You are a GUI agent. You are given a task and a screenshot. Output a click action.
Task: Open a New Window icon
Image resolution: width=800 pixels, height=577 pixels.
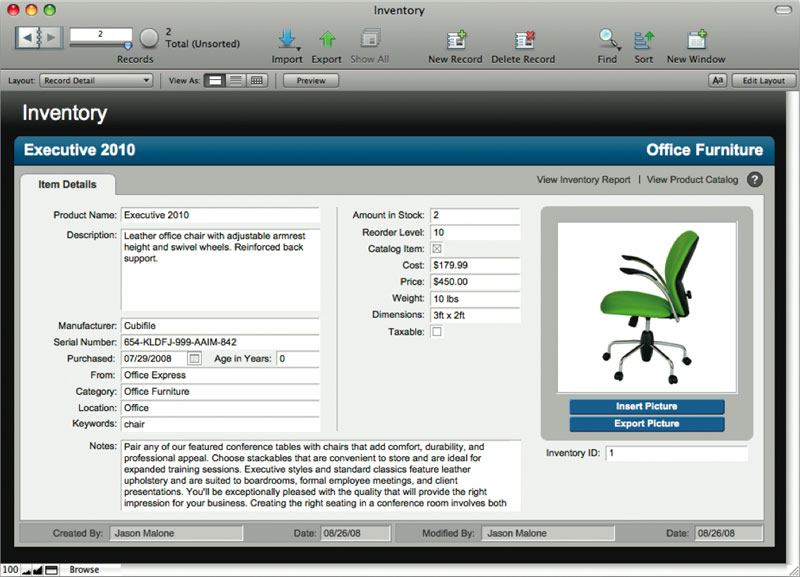(697, 40)
